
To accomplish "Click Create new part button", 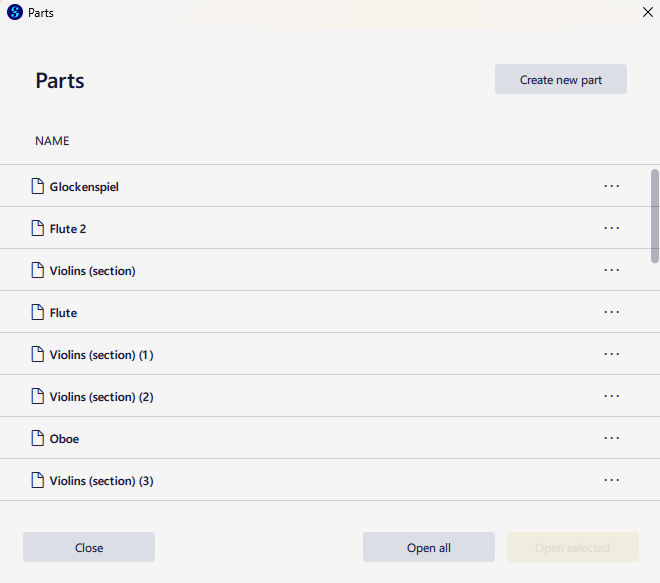I will coord(561,79).
